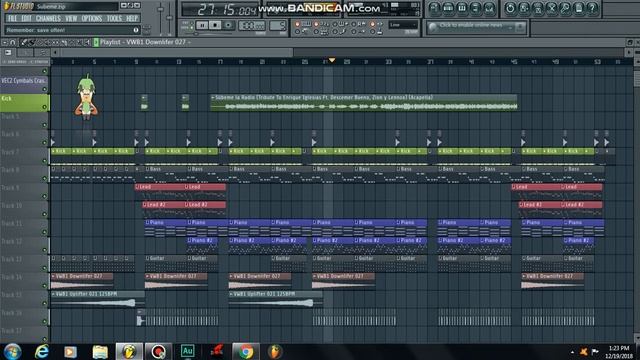Stop playback with the stop button
This screenshot has width=640, height=360.
[x=215, y=25]
